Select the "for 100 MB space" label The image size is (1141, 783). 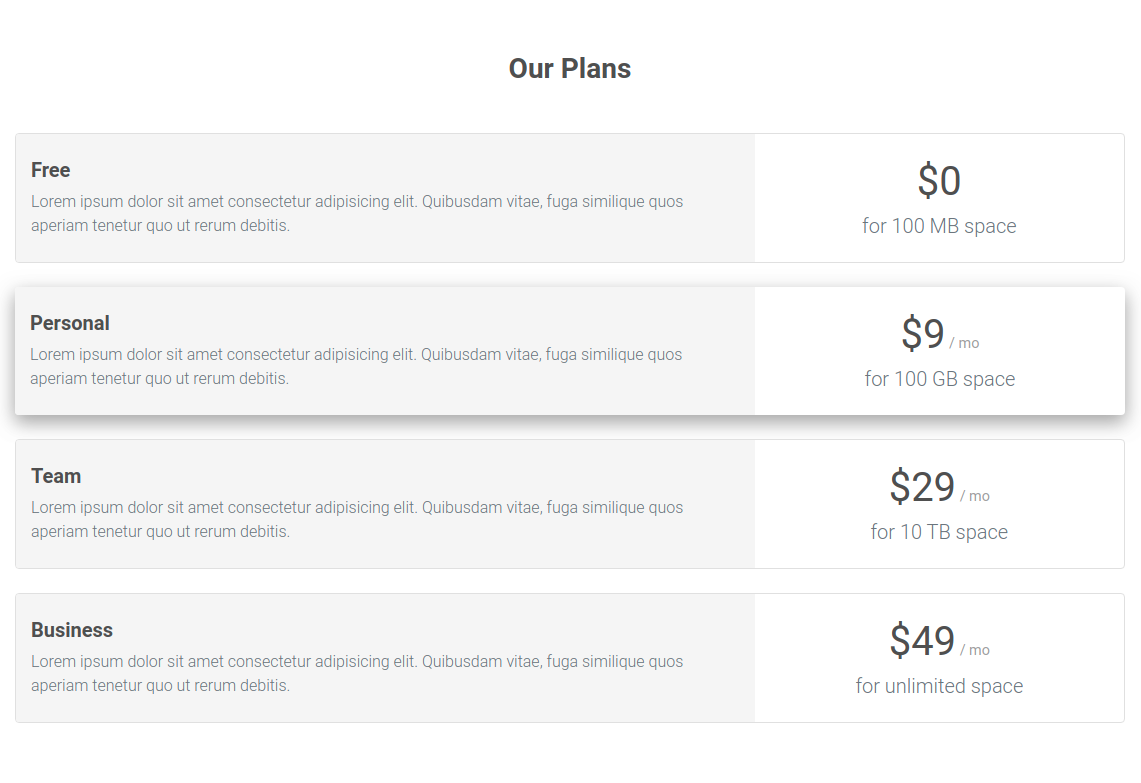(x=939, y=226)
